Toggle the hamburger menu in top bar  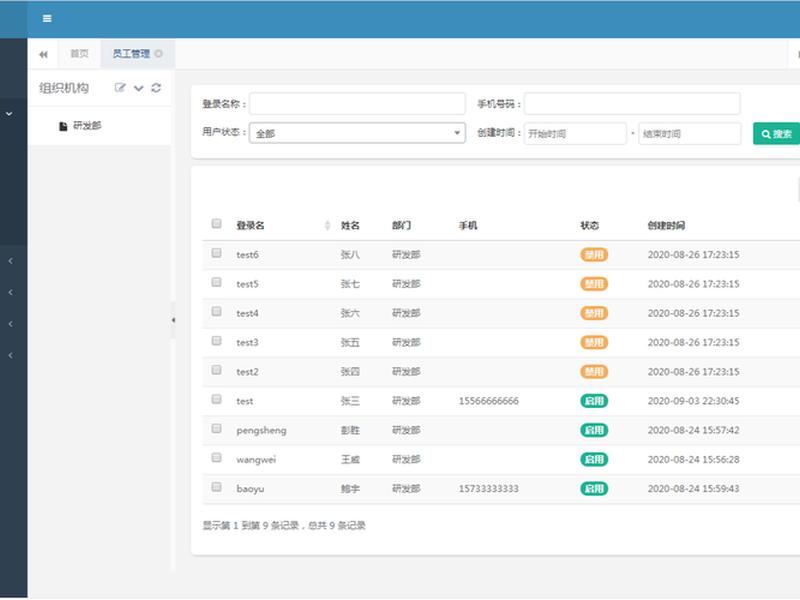[47, 19]
